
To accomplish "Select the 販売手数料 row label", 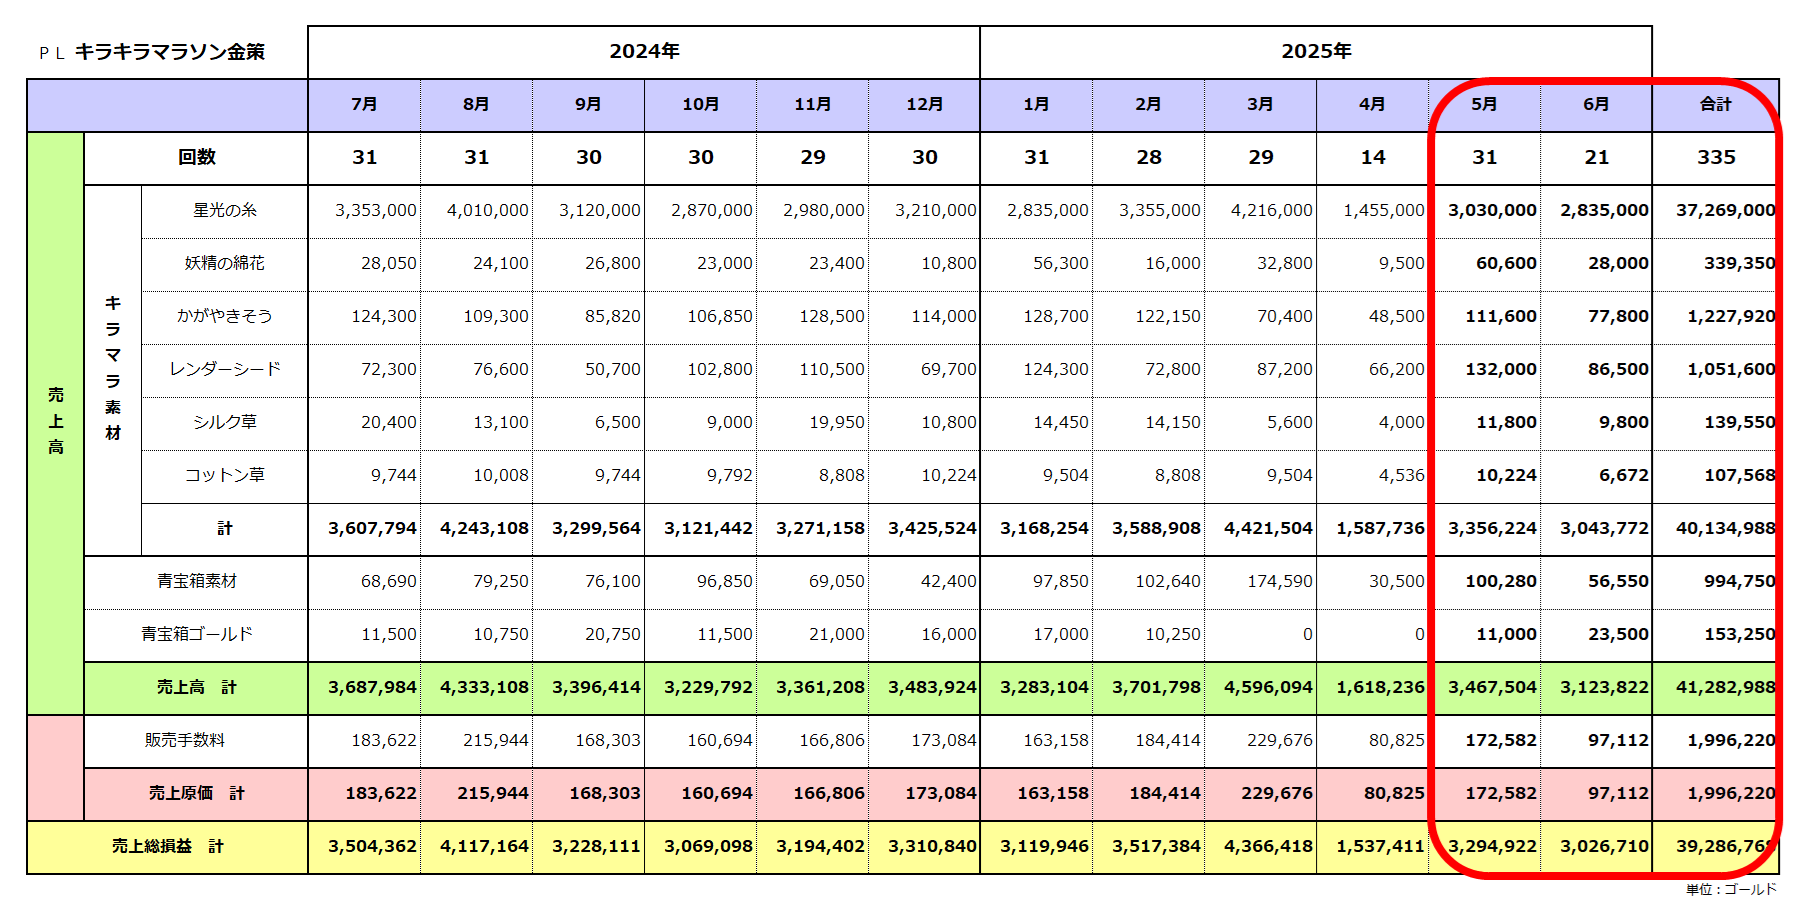I will coord(184,741).
